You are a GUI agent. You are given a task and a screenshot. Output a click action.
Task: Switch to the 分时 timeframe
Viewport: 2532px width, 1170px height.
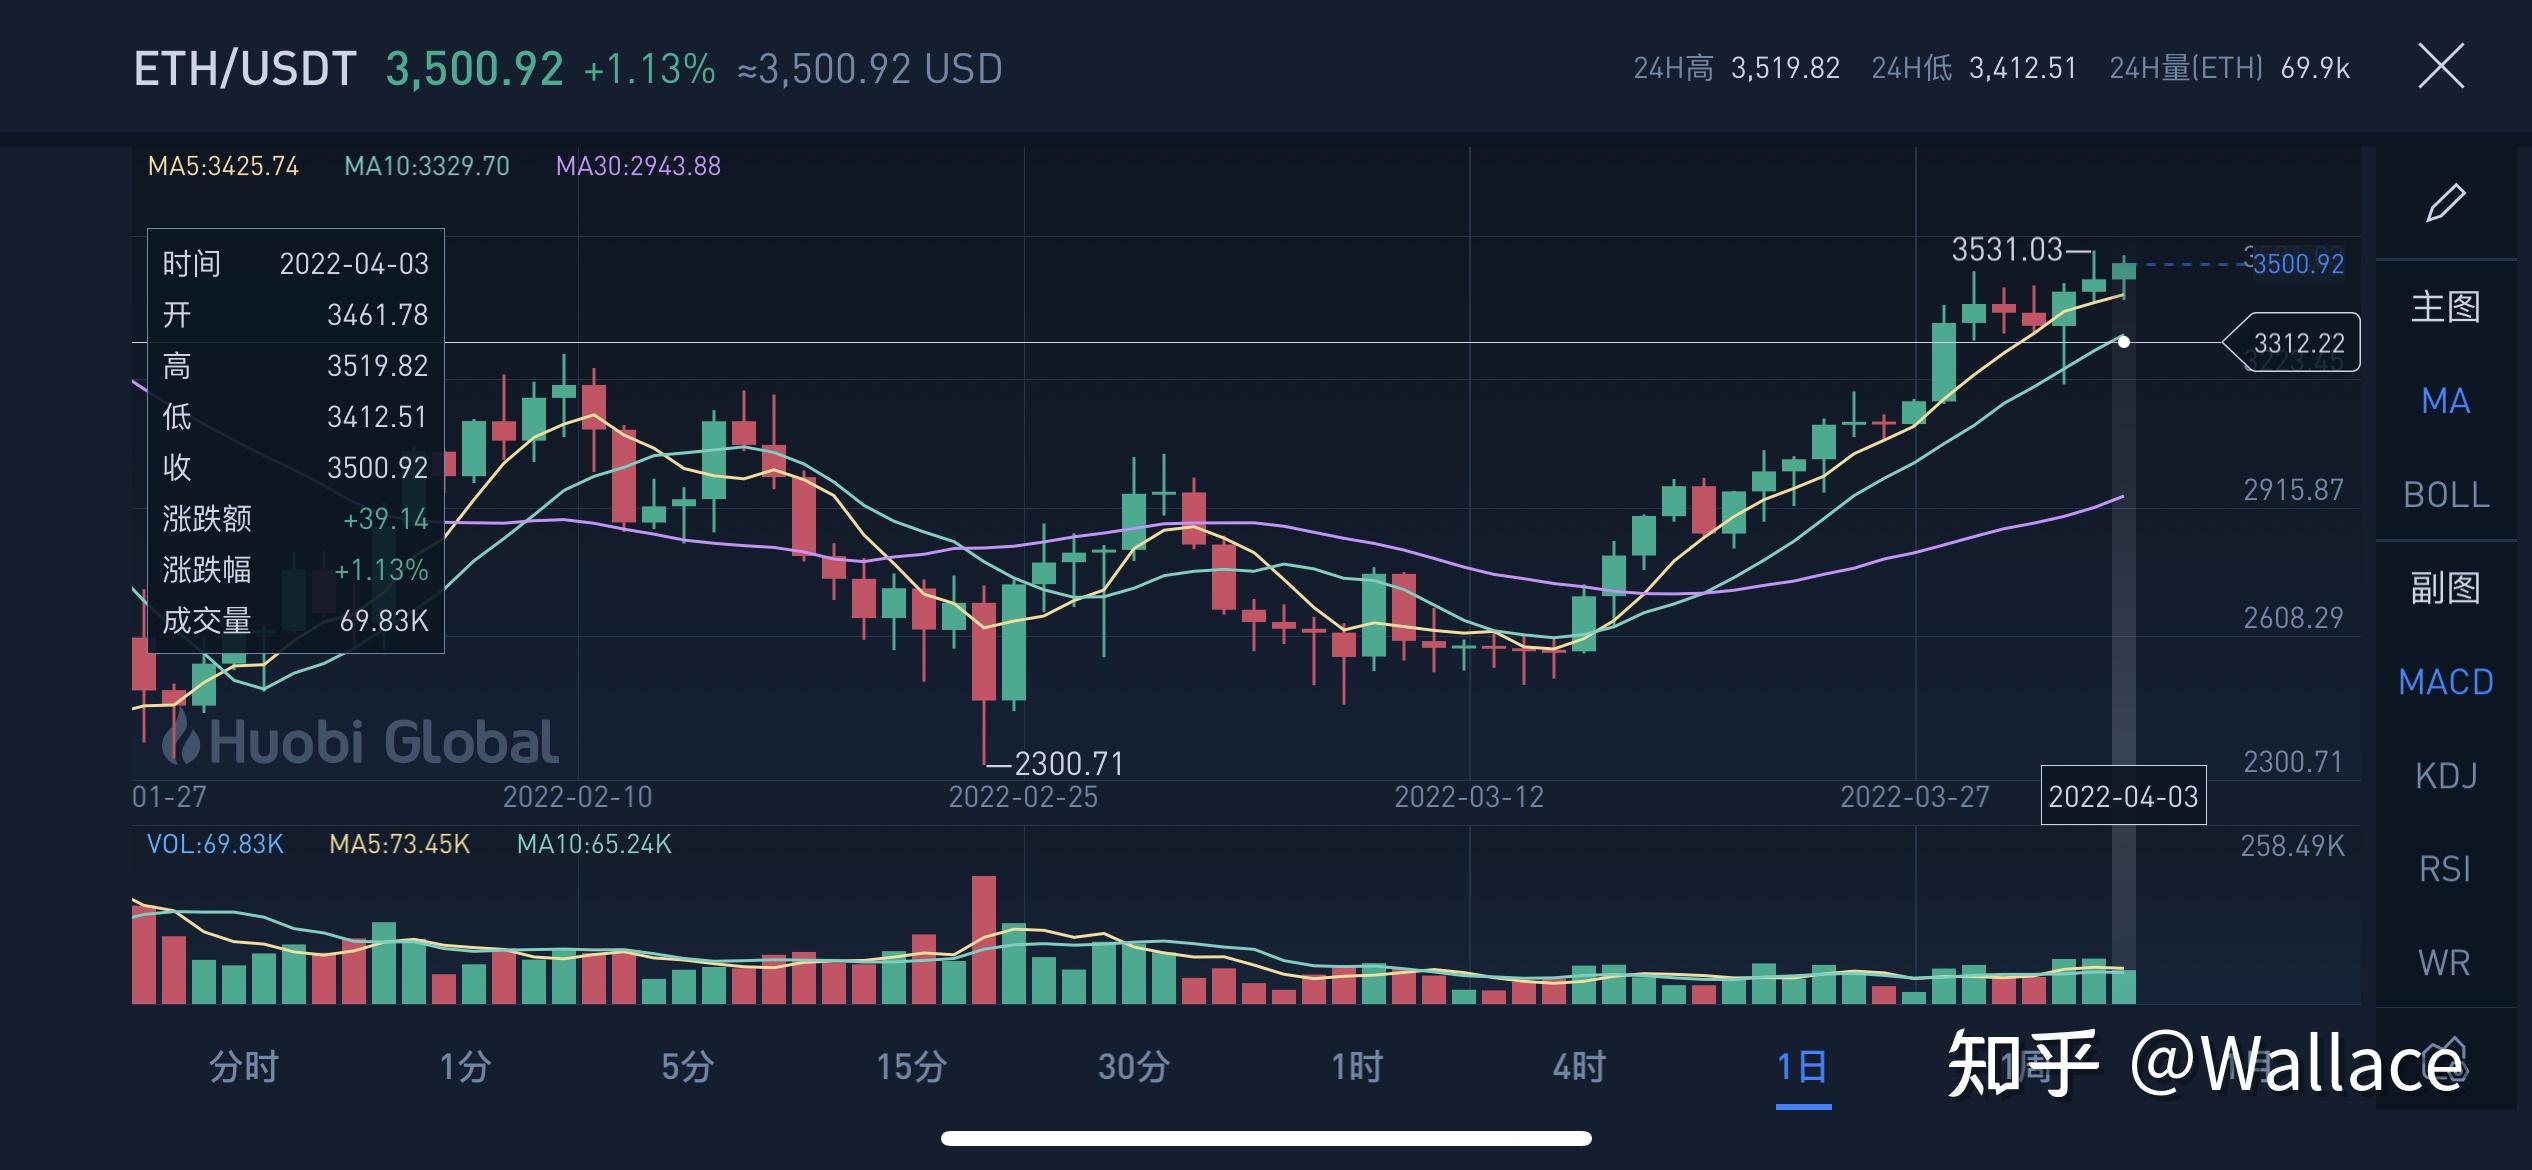tap(240, 1066)
